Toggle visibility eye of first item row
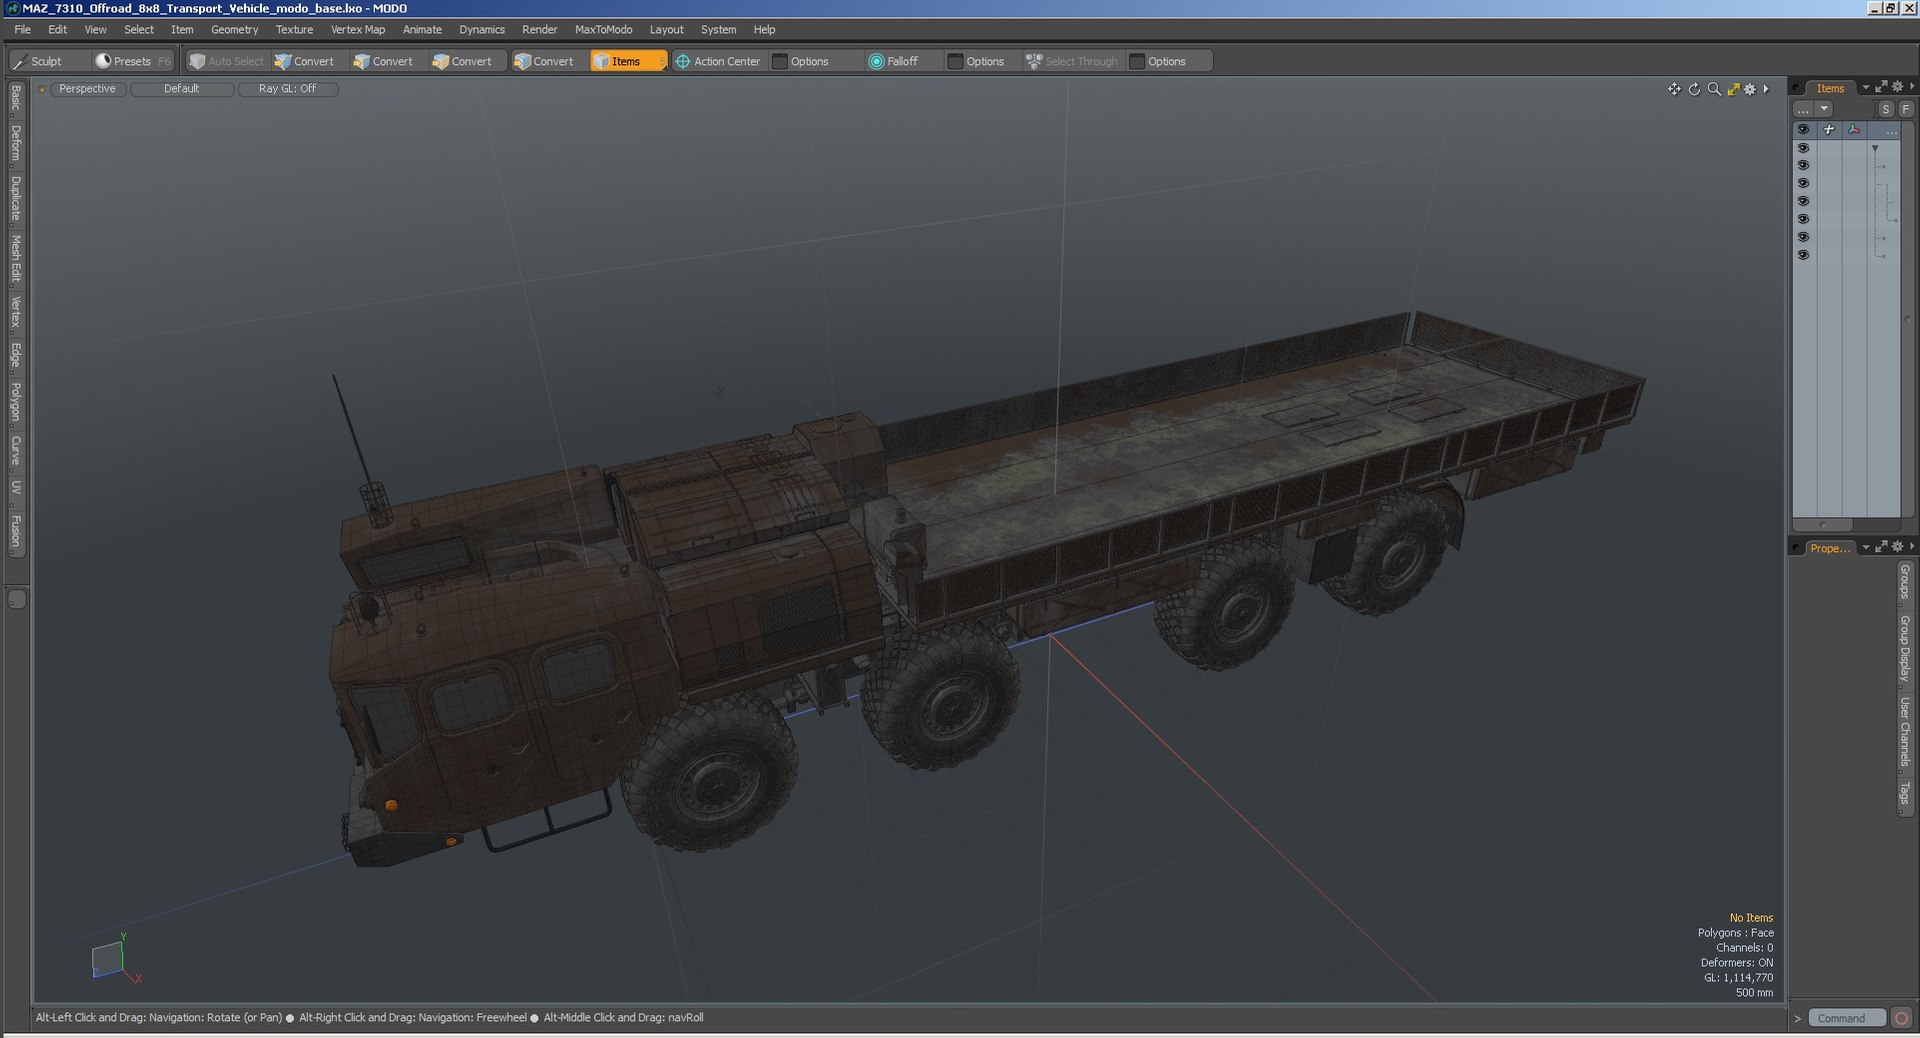1920x1038 pixels. (x=1803, y=148)
